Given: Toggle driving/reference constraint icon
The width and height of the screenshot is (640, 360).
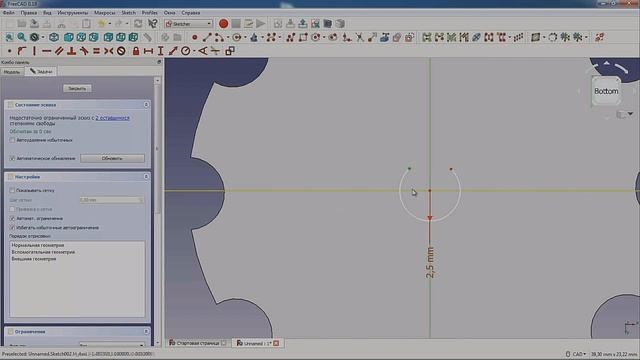Looking at the screenshot, I should [x=230, y=51].
